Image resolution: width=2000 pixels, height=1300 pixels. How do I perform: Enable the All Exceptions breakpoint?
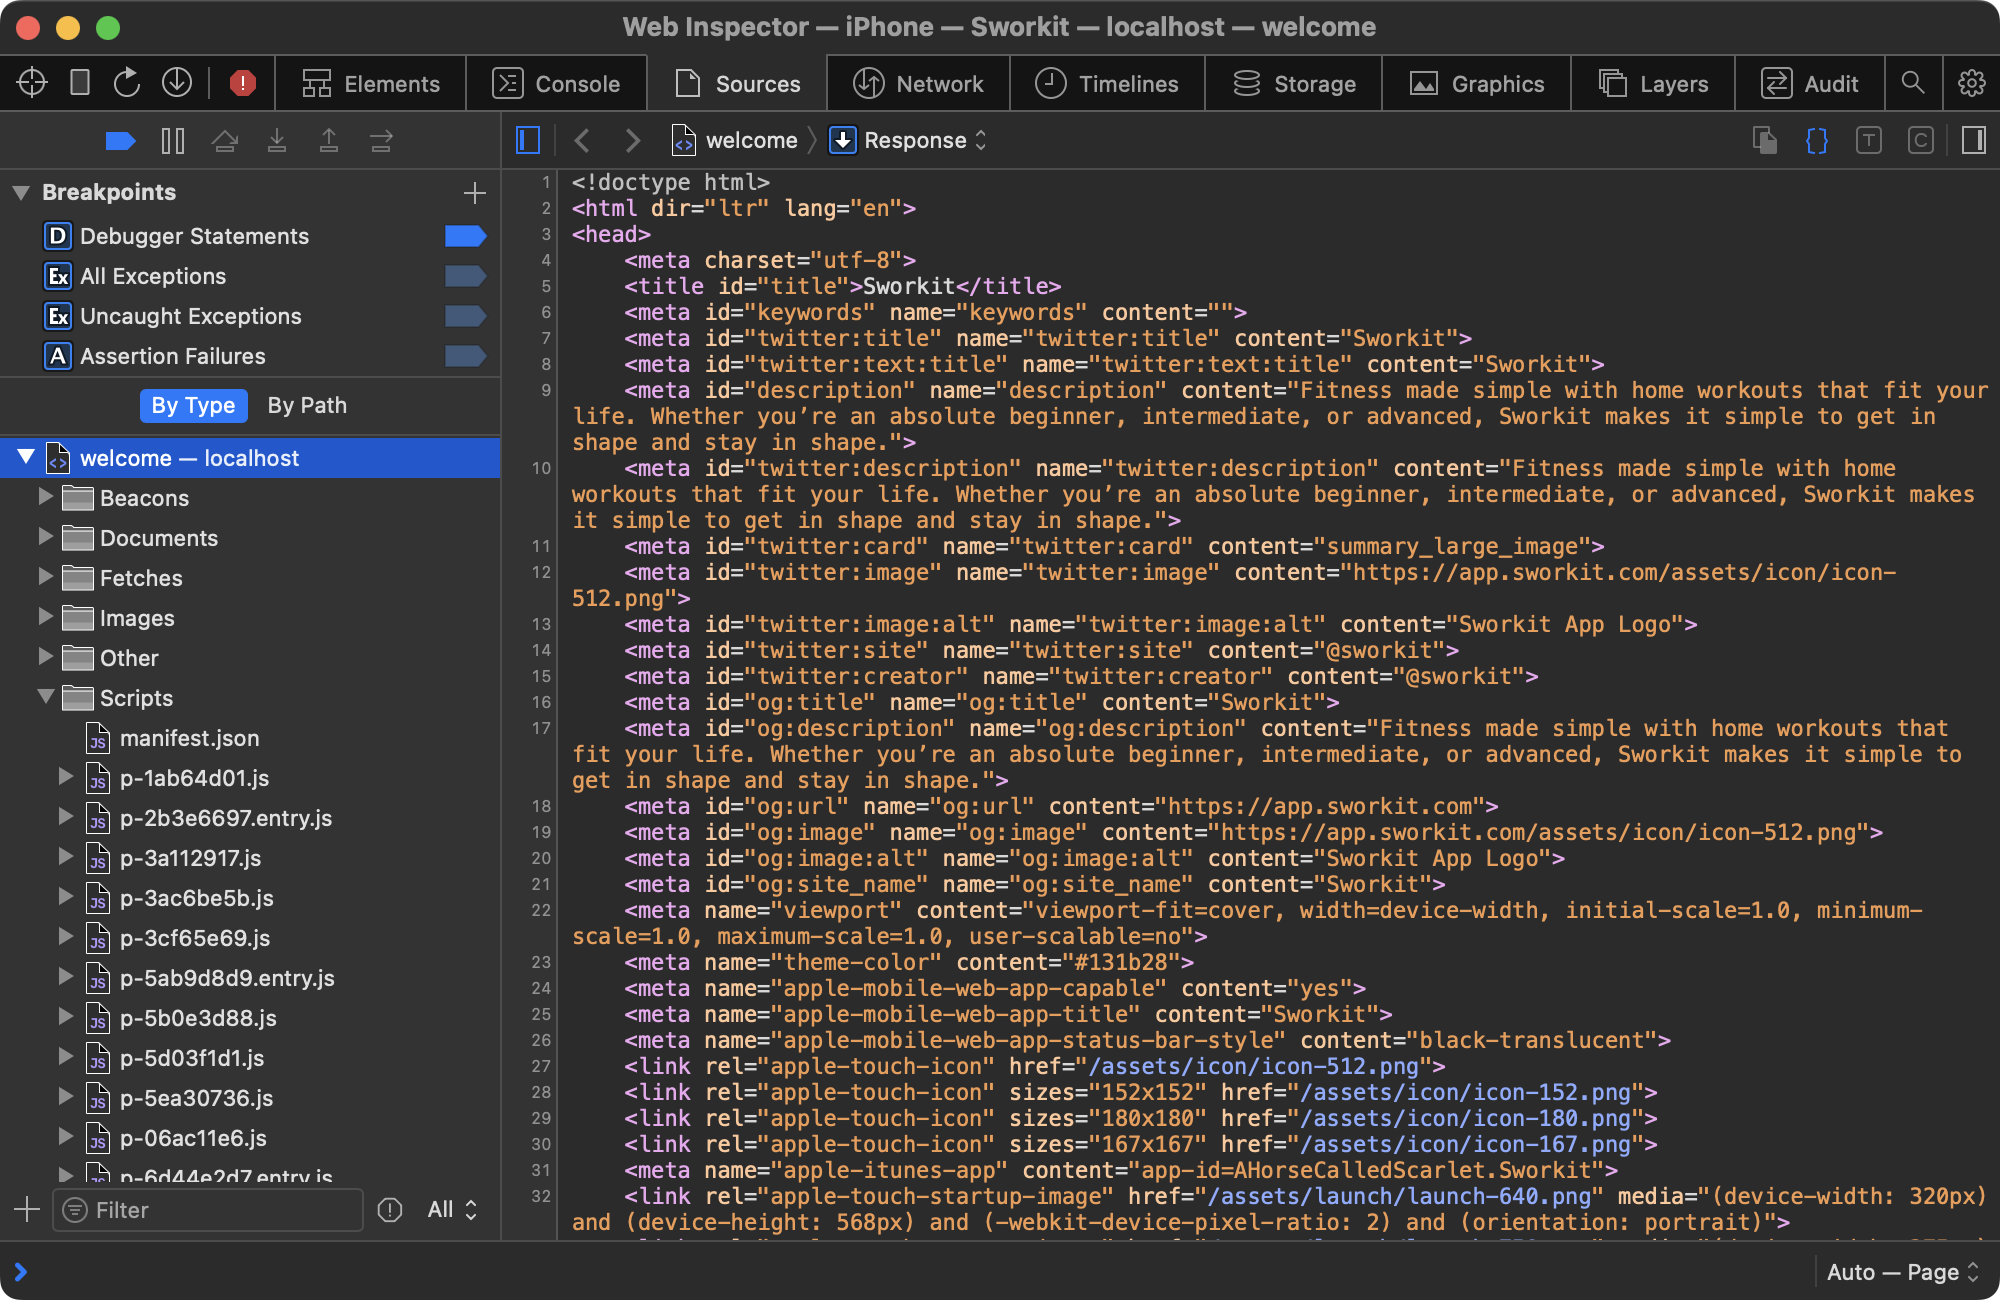465,276
